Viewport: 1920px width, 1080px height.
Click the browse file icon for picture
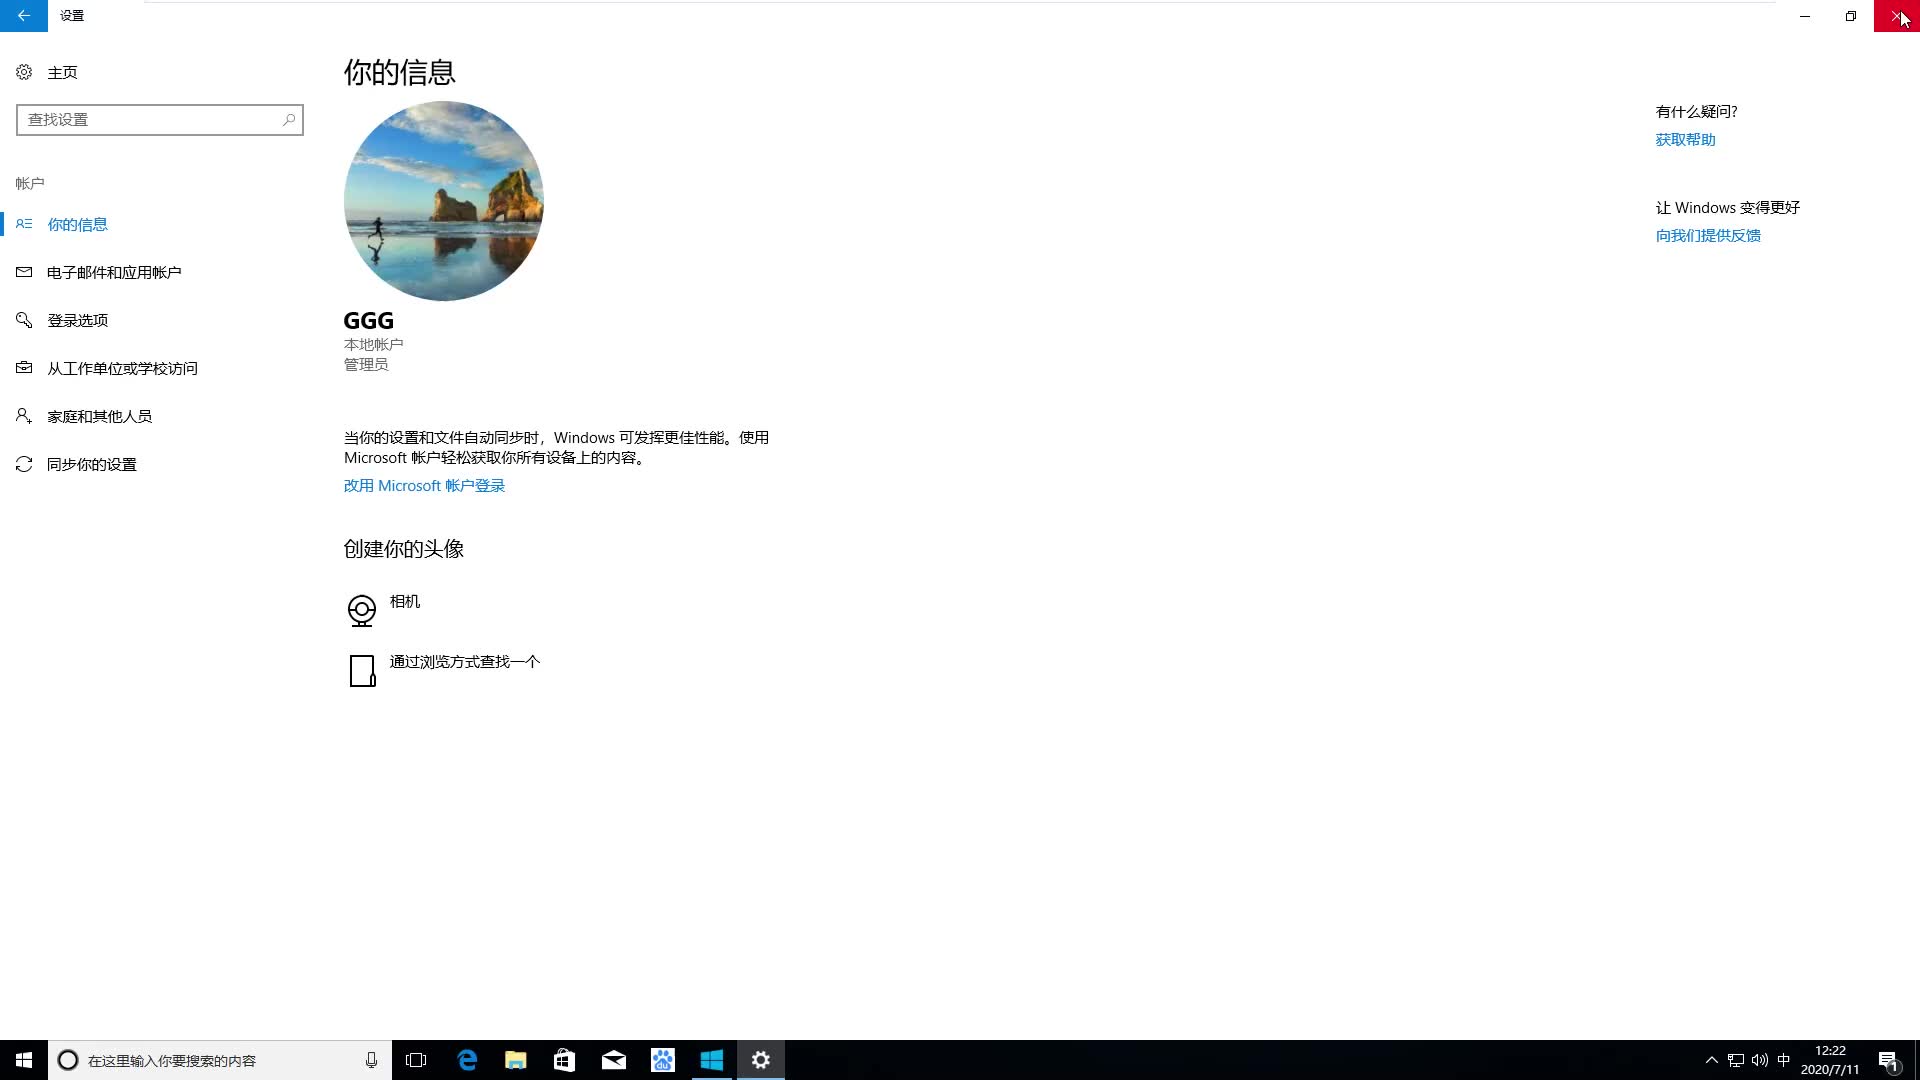(362, 670)
